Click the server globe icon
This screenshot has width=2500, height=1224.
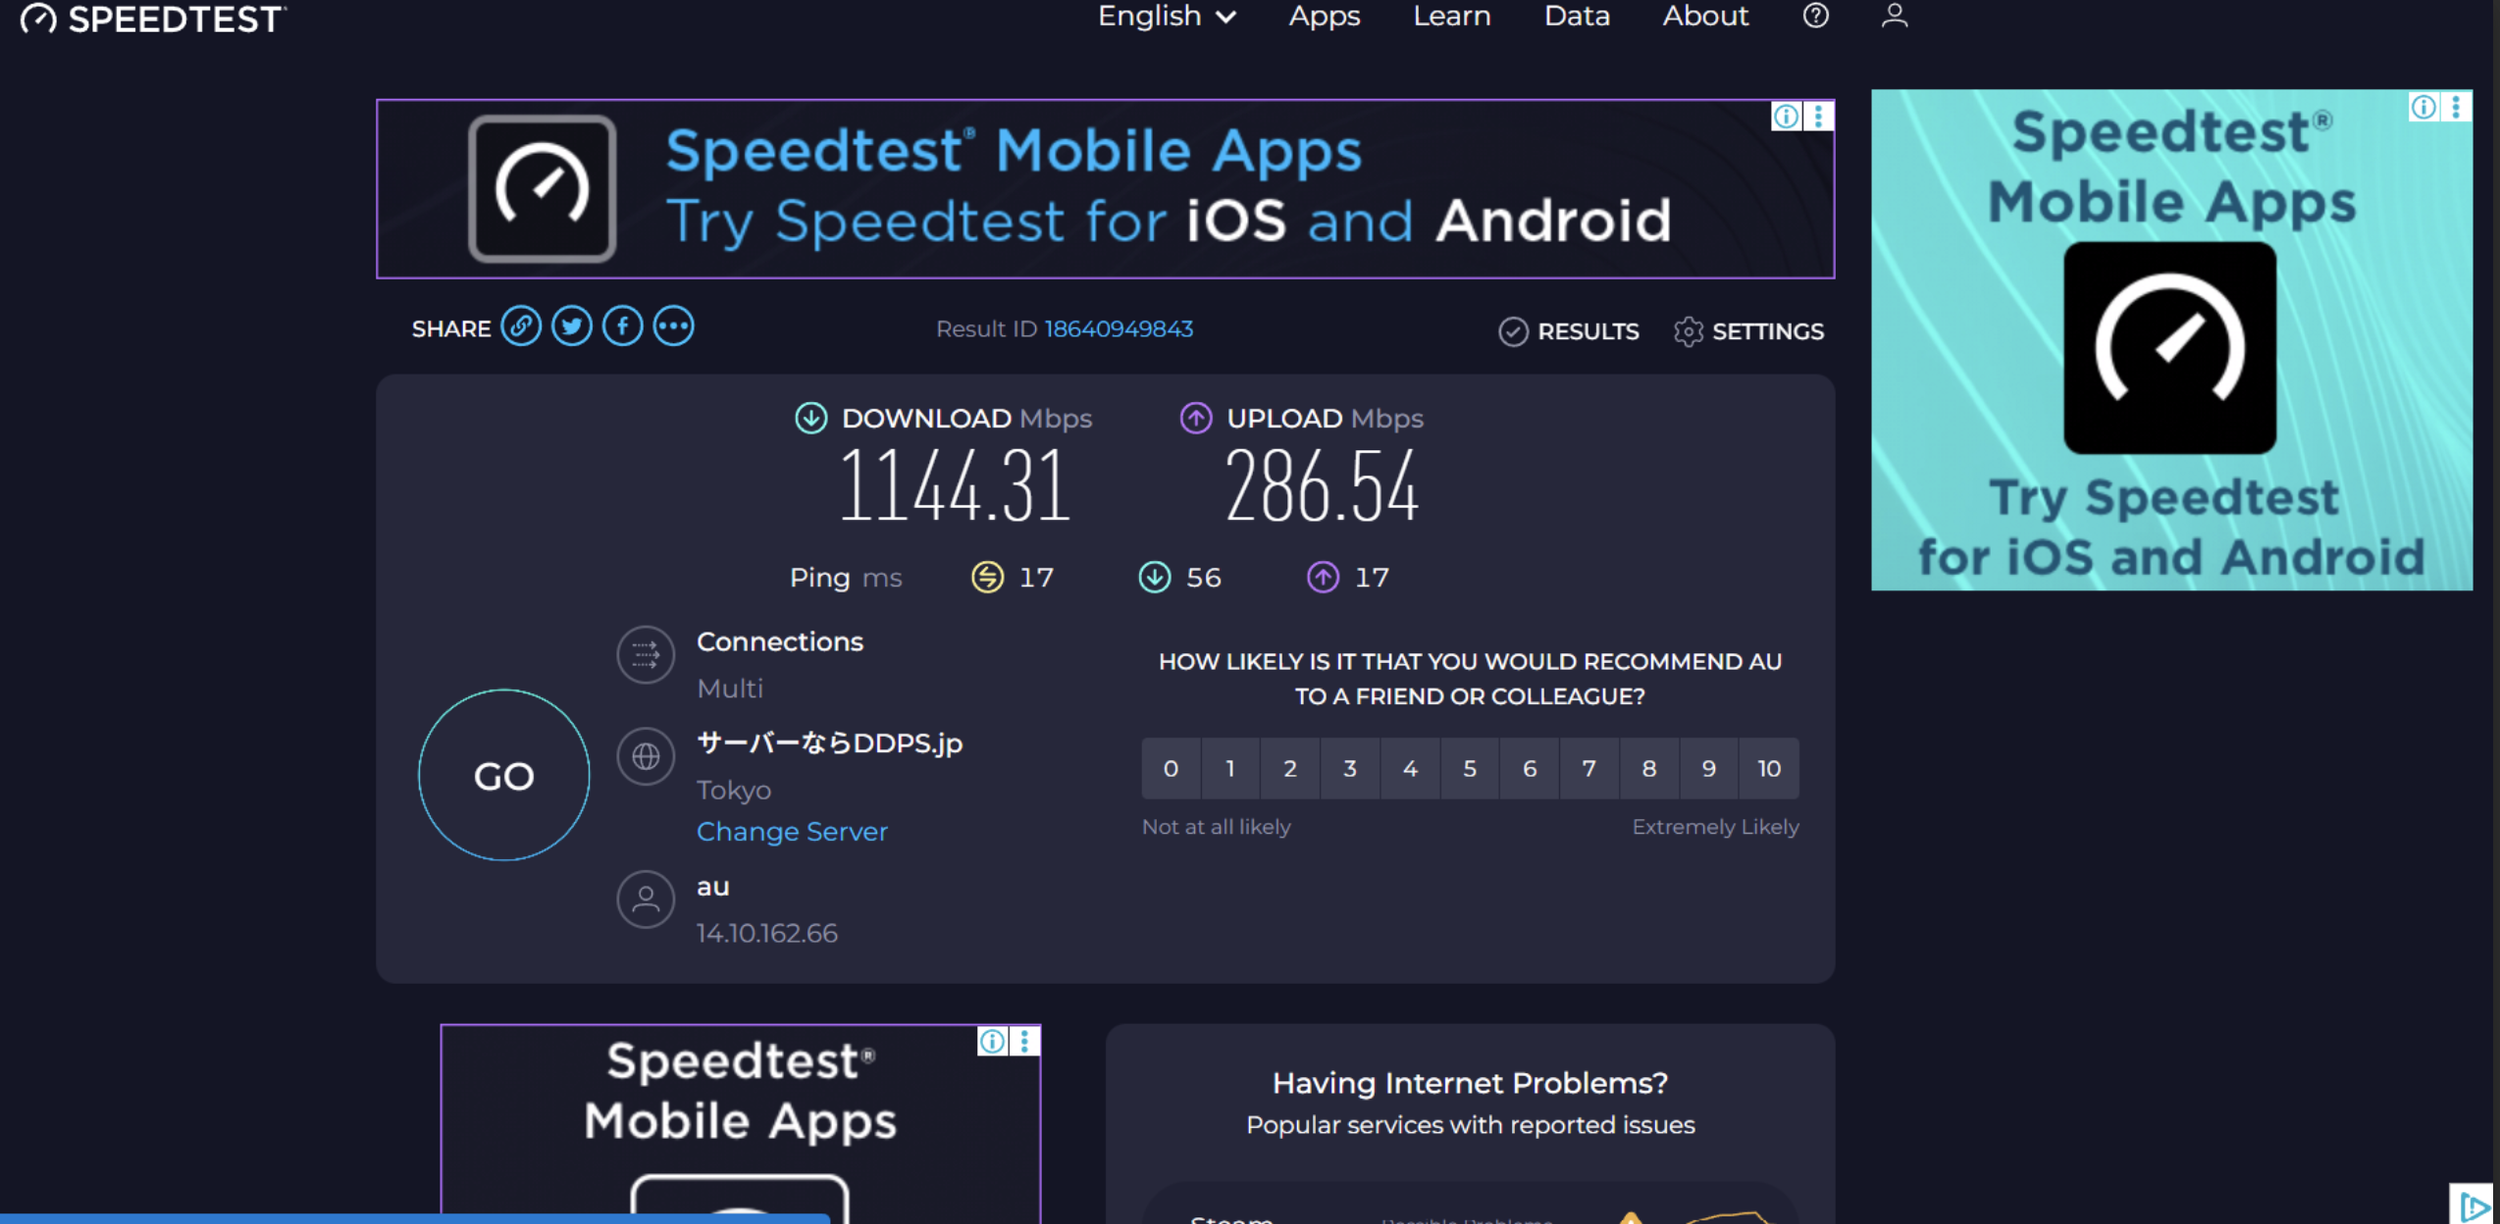coord(646,756)
